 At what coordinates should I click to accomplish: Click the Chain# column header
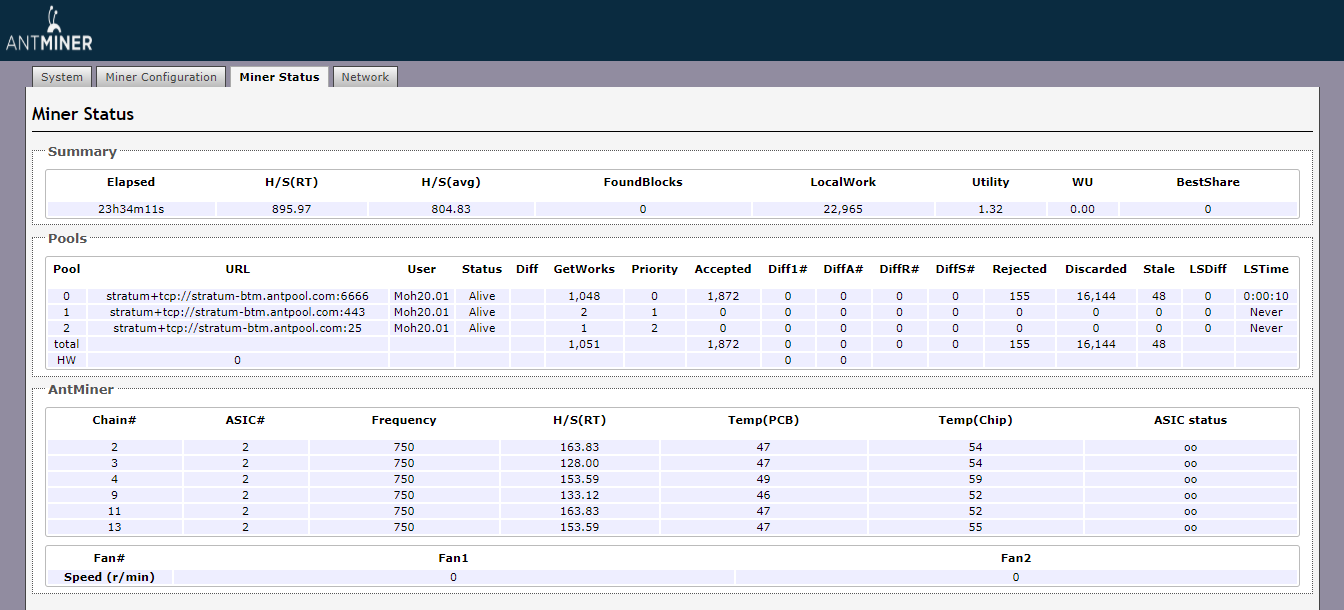114,420
